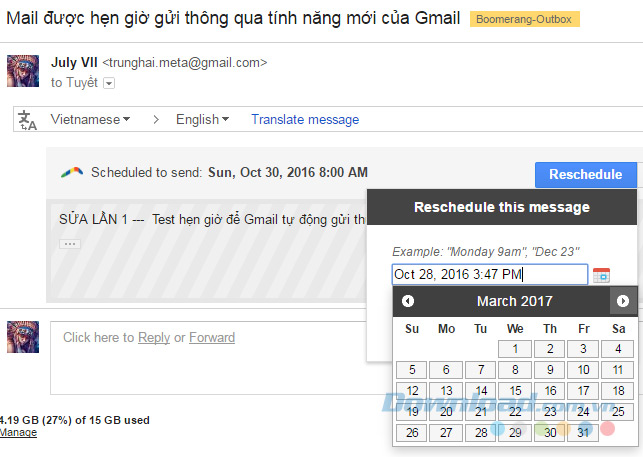
Task: Select March 29 in calendar
Action: (515, 433)
